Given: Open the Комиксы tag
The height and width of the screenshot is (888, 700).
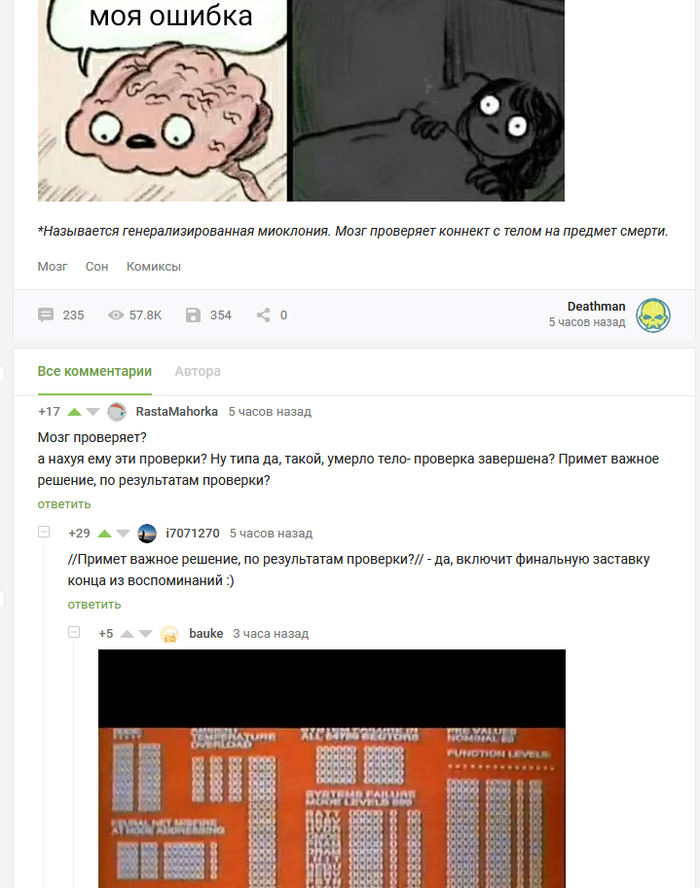Looking at the screenshot, I should [x=153, y=267].
